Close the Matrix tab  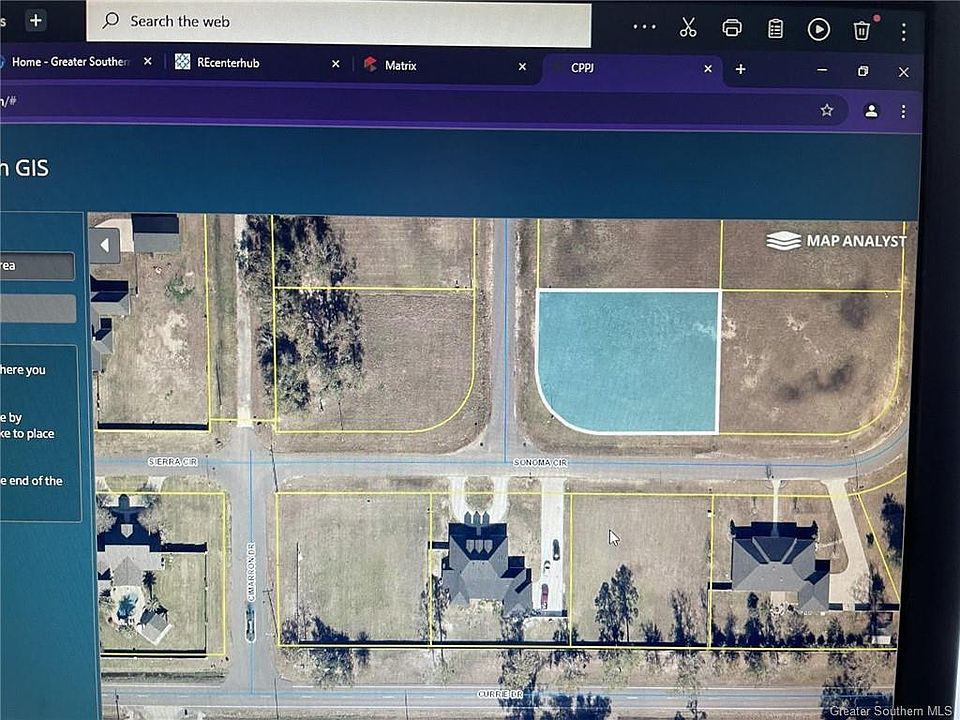[x=521, y=66]
